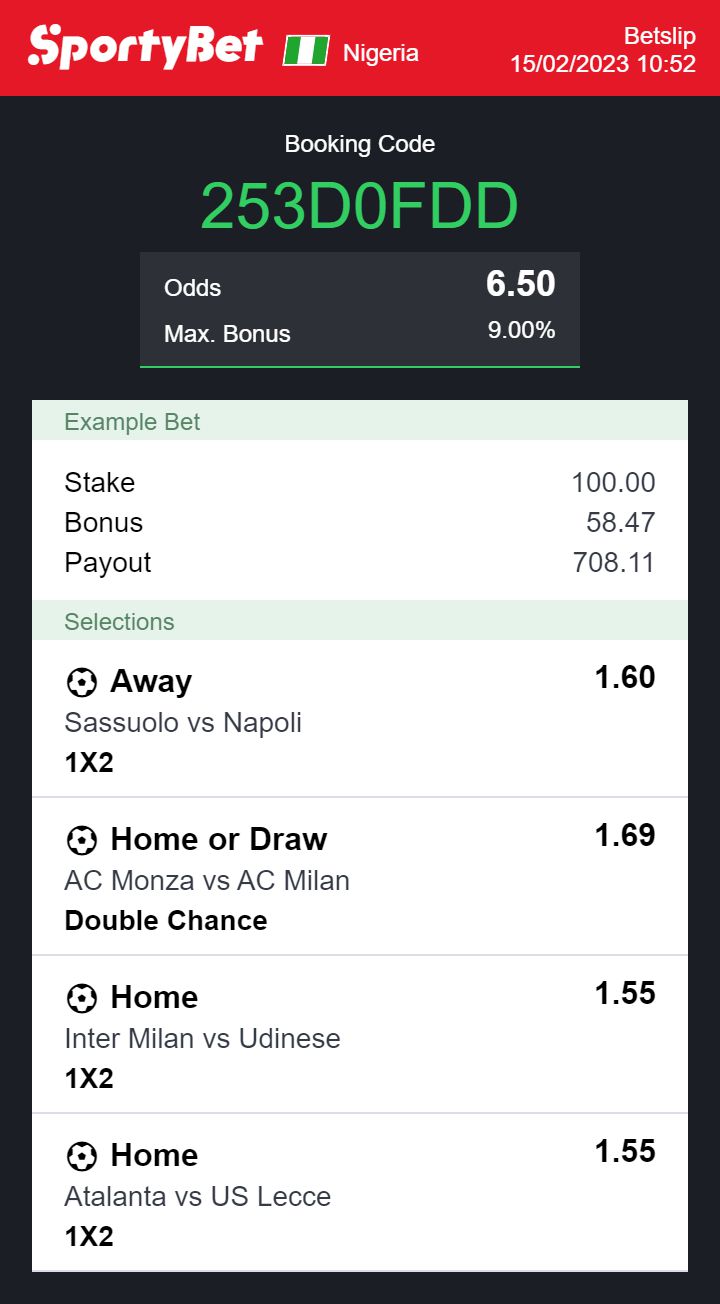This screenshot has width=720, height=1304.
Task: Click the 1.60 odds for Napoli away
Action: (x=625, y=678)
